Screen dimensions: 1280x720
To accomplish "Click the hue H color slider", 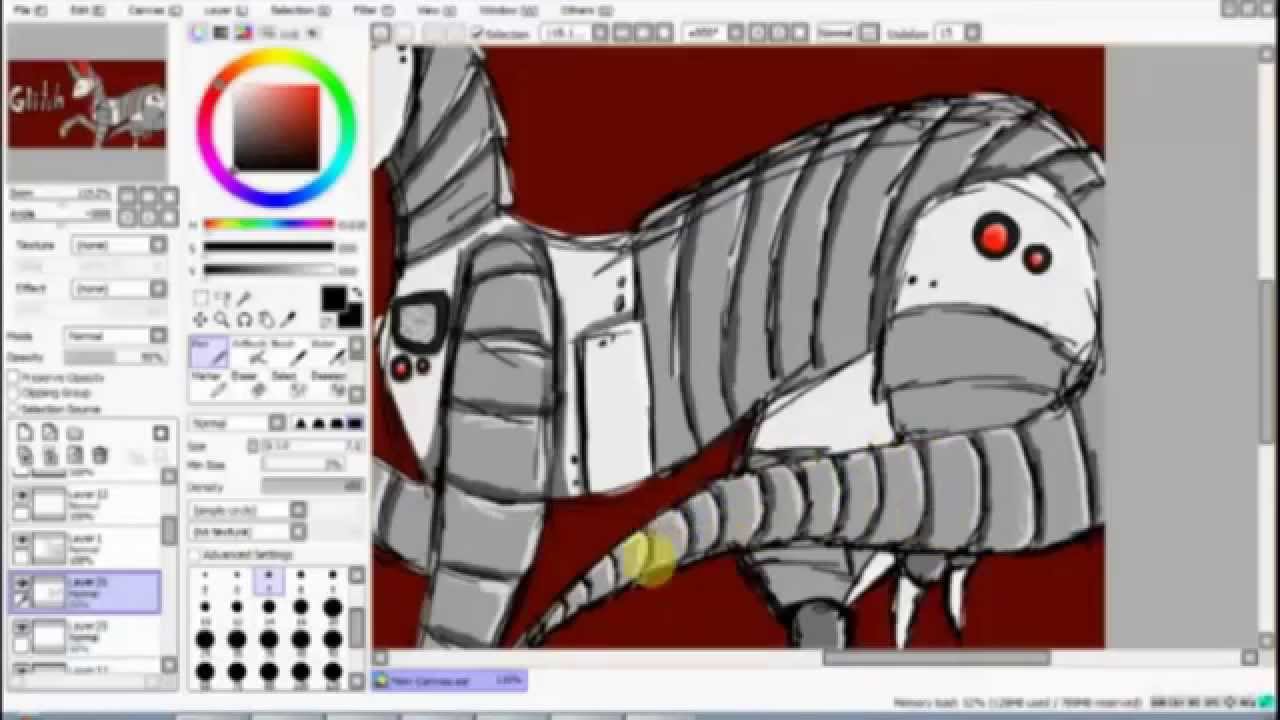I will 269,225.
